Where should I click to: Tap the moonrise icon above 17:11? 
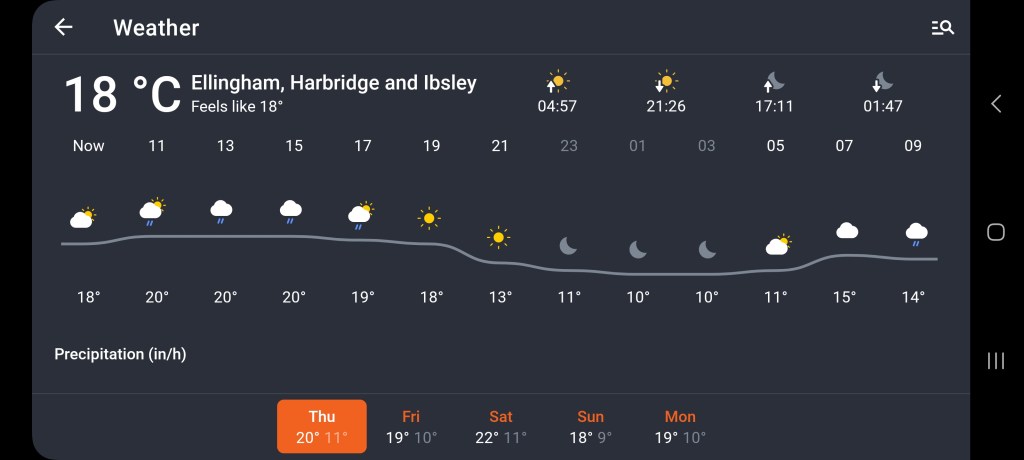773,81
